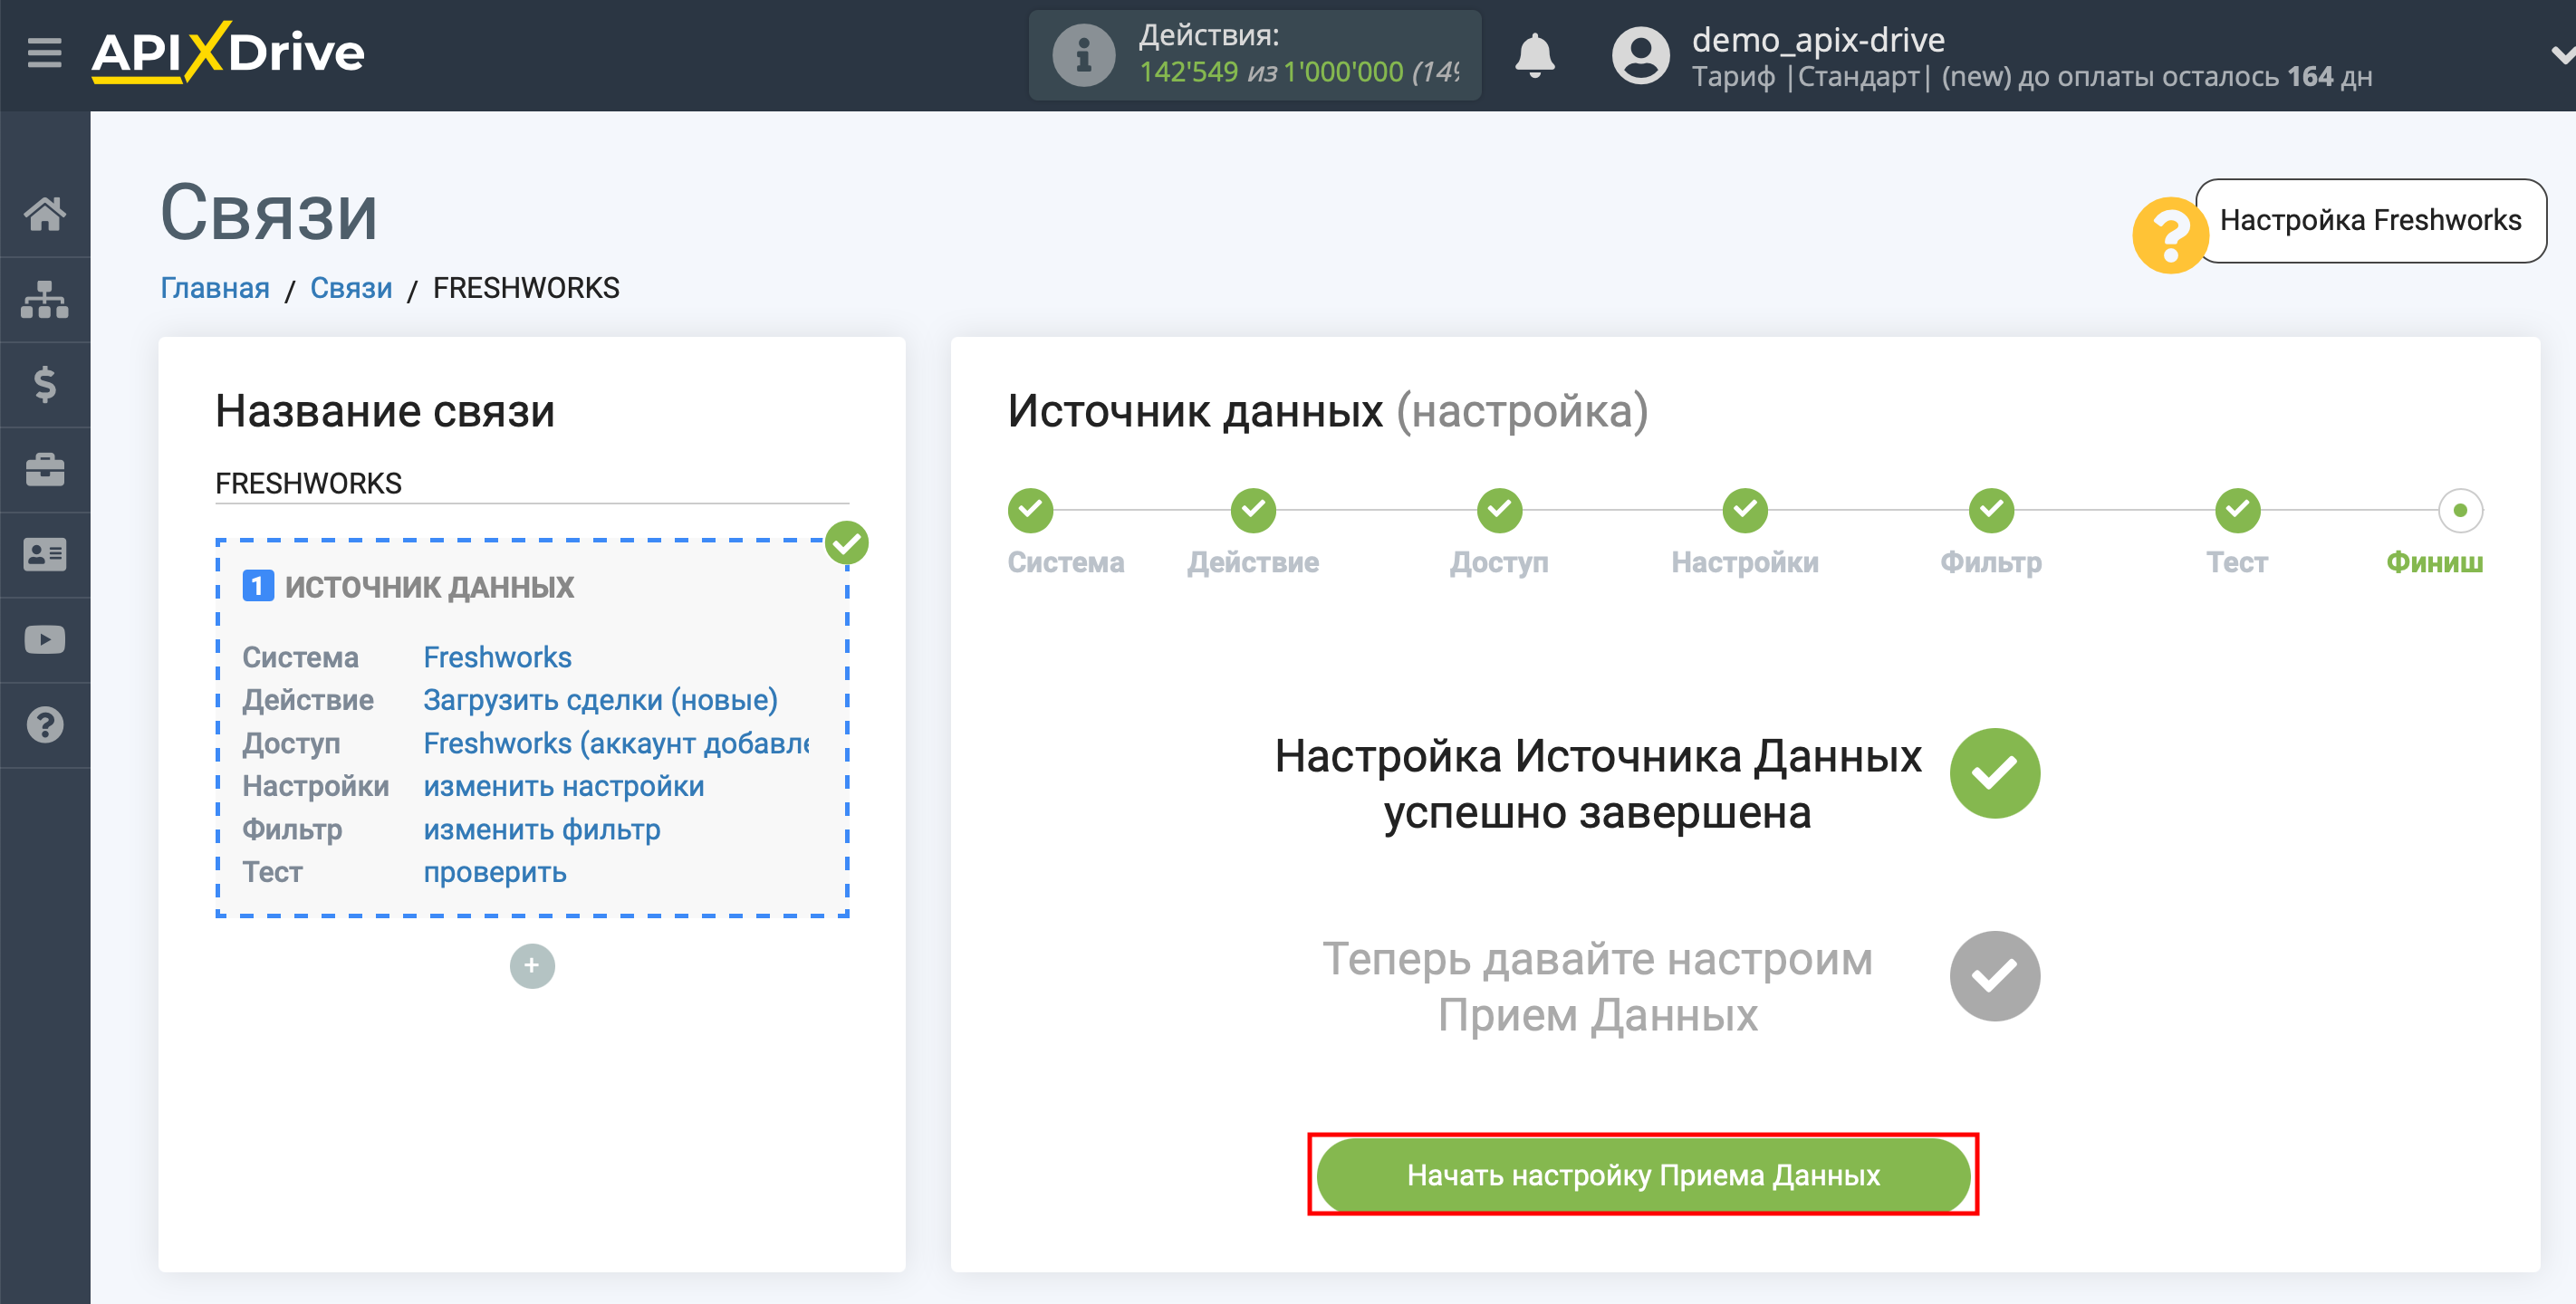The height and width of the screenshot is (1304, 2576).
Task: Add a new block with plus button
Action: 532,966
